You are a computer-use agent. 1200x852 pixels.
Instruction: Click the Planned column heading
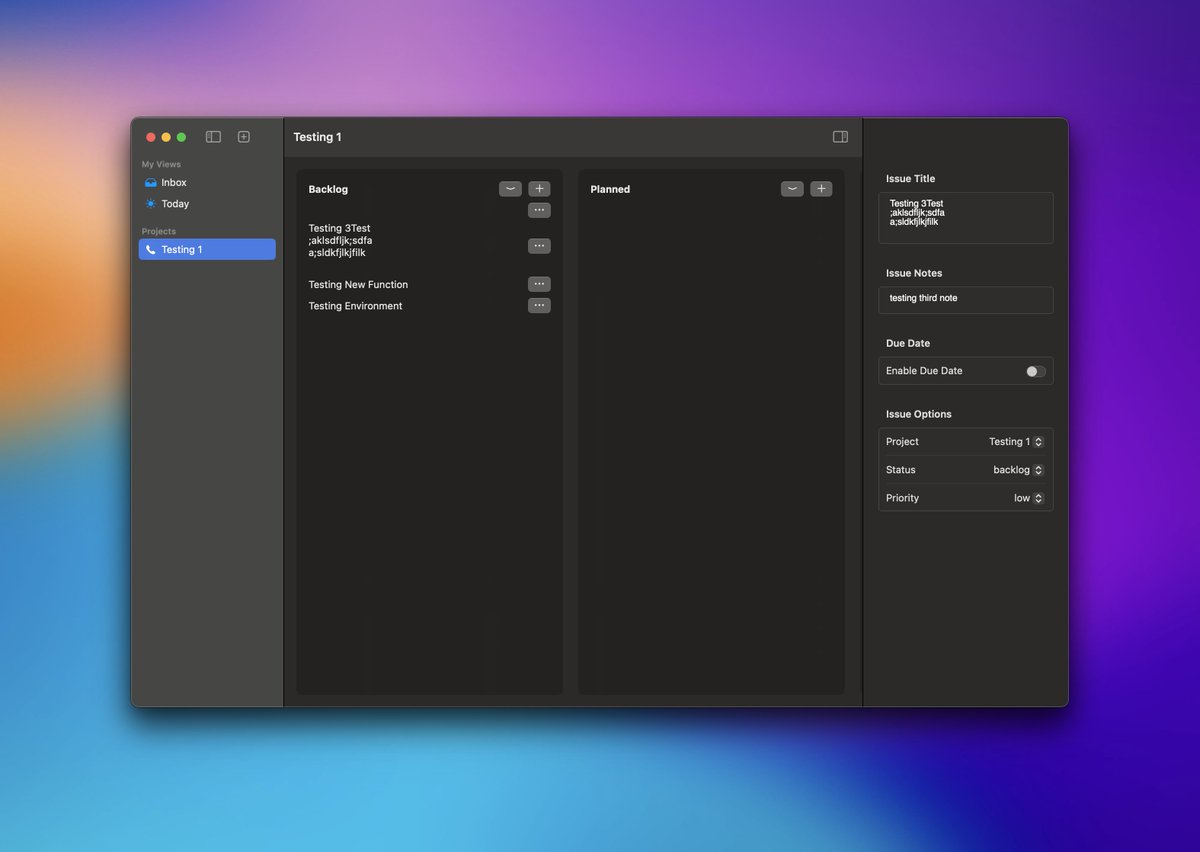coord(610,189)
